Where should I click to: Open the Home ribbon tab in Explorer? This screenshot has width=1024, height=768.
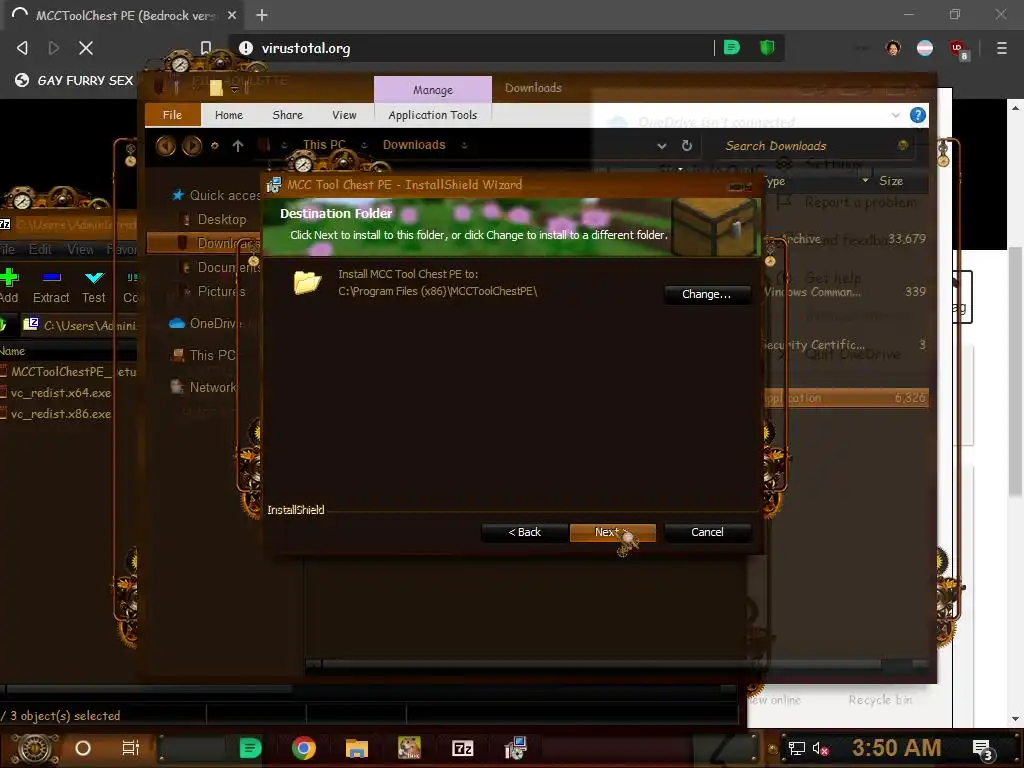(229, 115)
